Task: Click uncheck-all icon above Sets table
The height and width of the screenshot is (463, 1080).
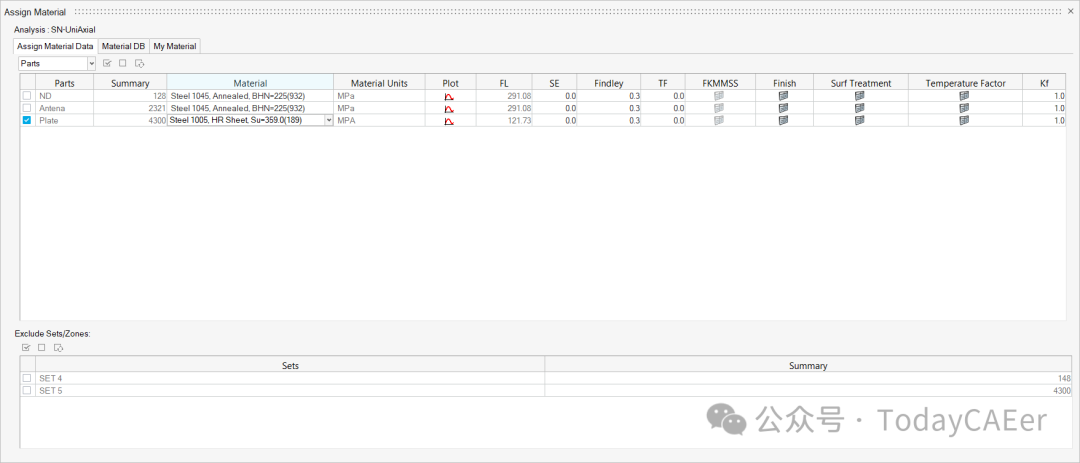Action: click(x=41, y=348)
